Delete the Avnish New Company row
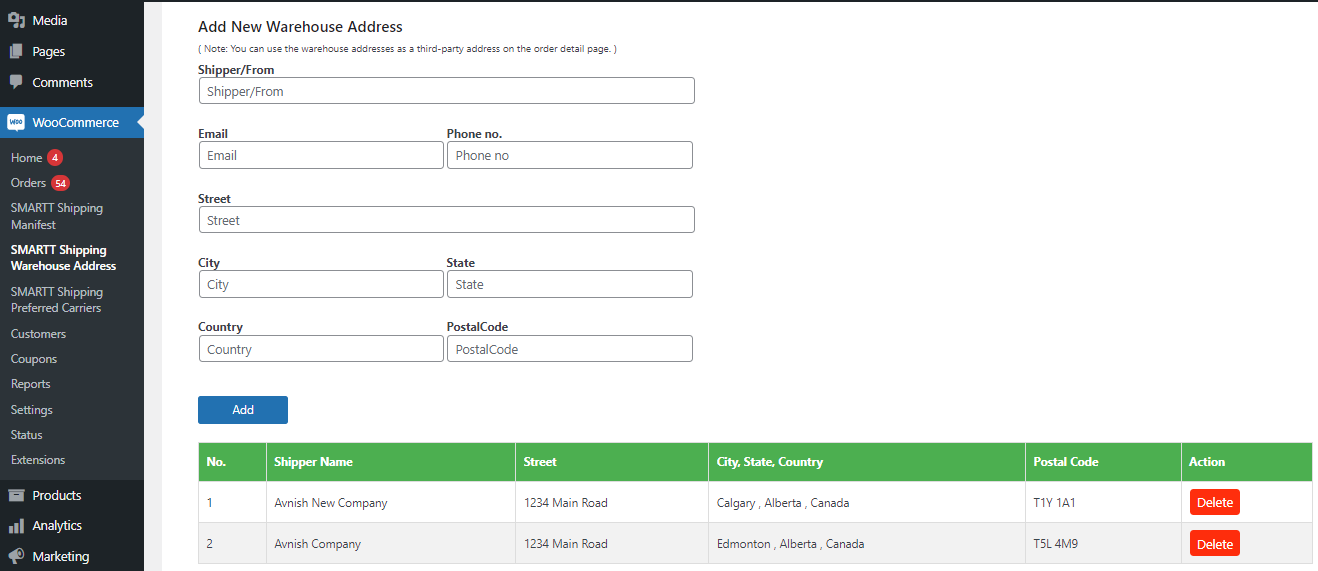Viewport: 1318px width, 571px height. pyautogui.click(x=1214, y=502)
